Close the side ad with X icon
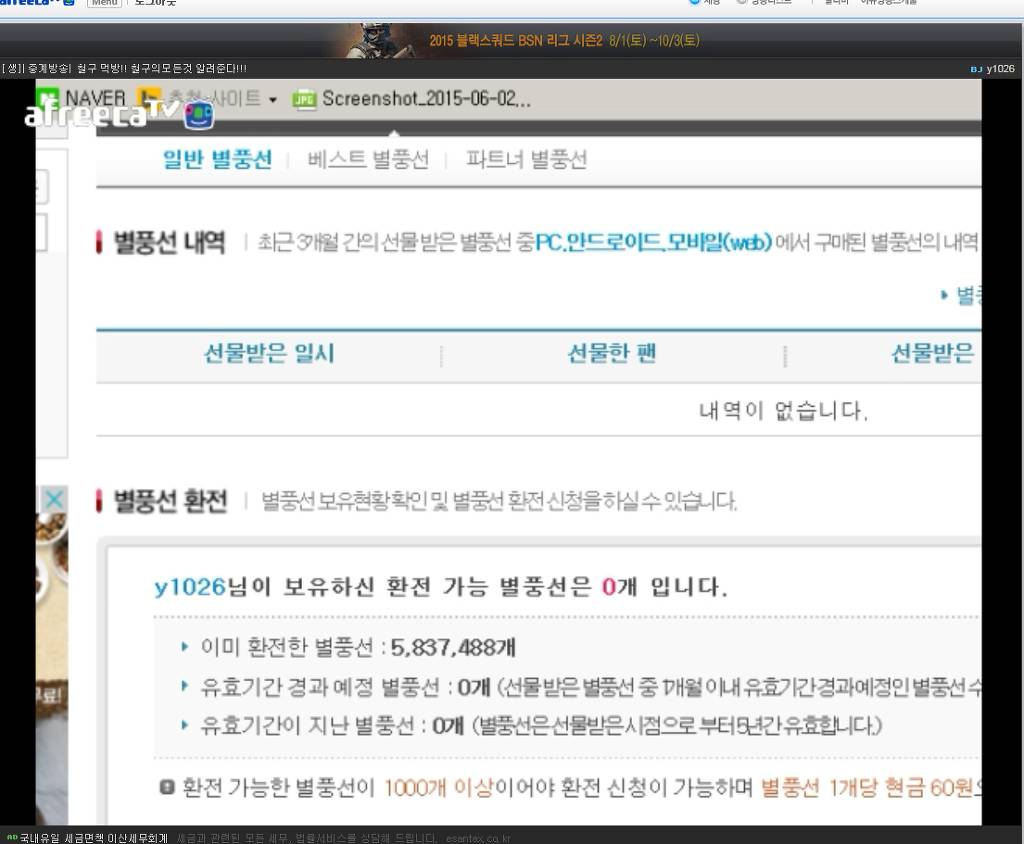This screenshot has width=1024, height=844. click(x=54, y=499)
